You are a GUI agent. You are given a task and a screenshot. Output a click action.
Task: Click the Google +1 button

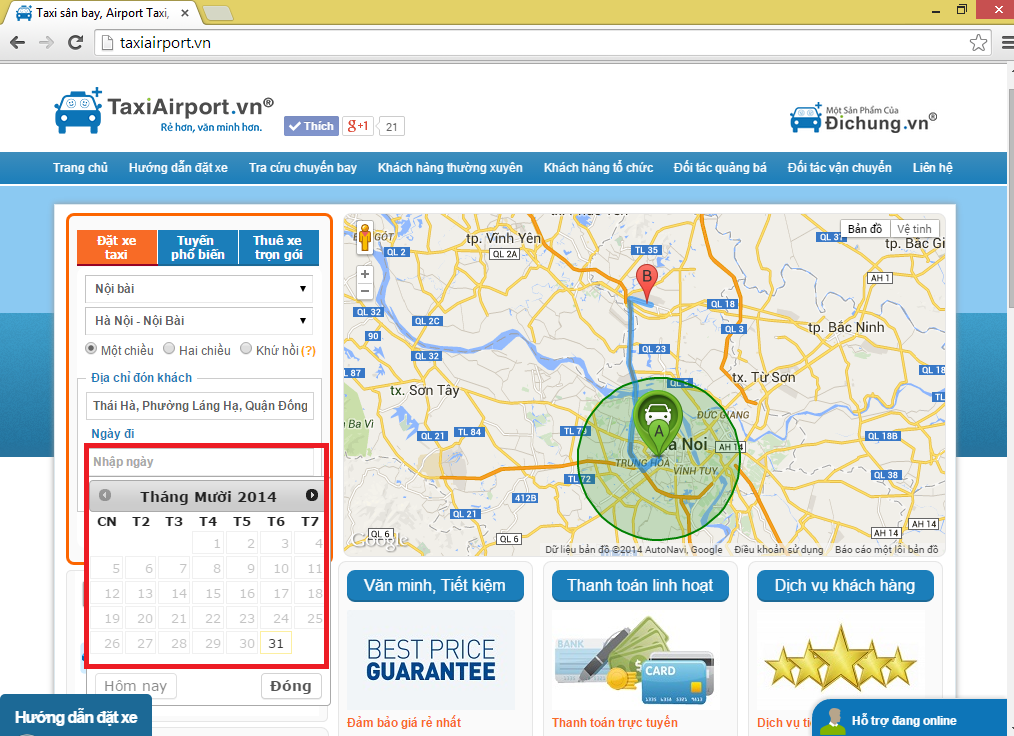coord(358,126)
